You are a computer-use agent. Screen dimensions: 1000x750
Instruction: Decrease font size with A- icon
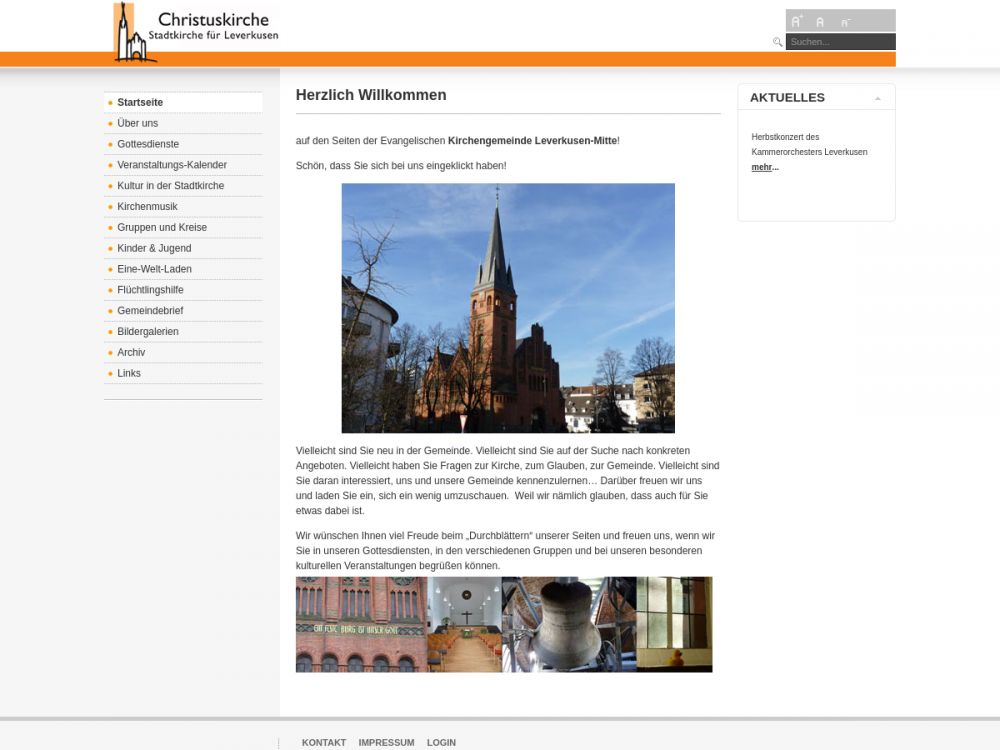(x=846, y=21)
